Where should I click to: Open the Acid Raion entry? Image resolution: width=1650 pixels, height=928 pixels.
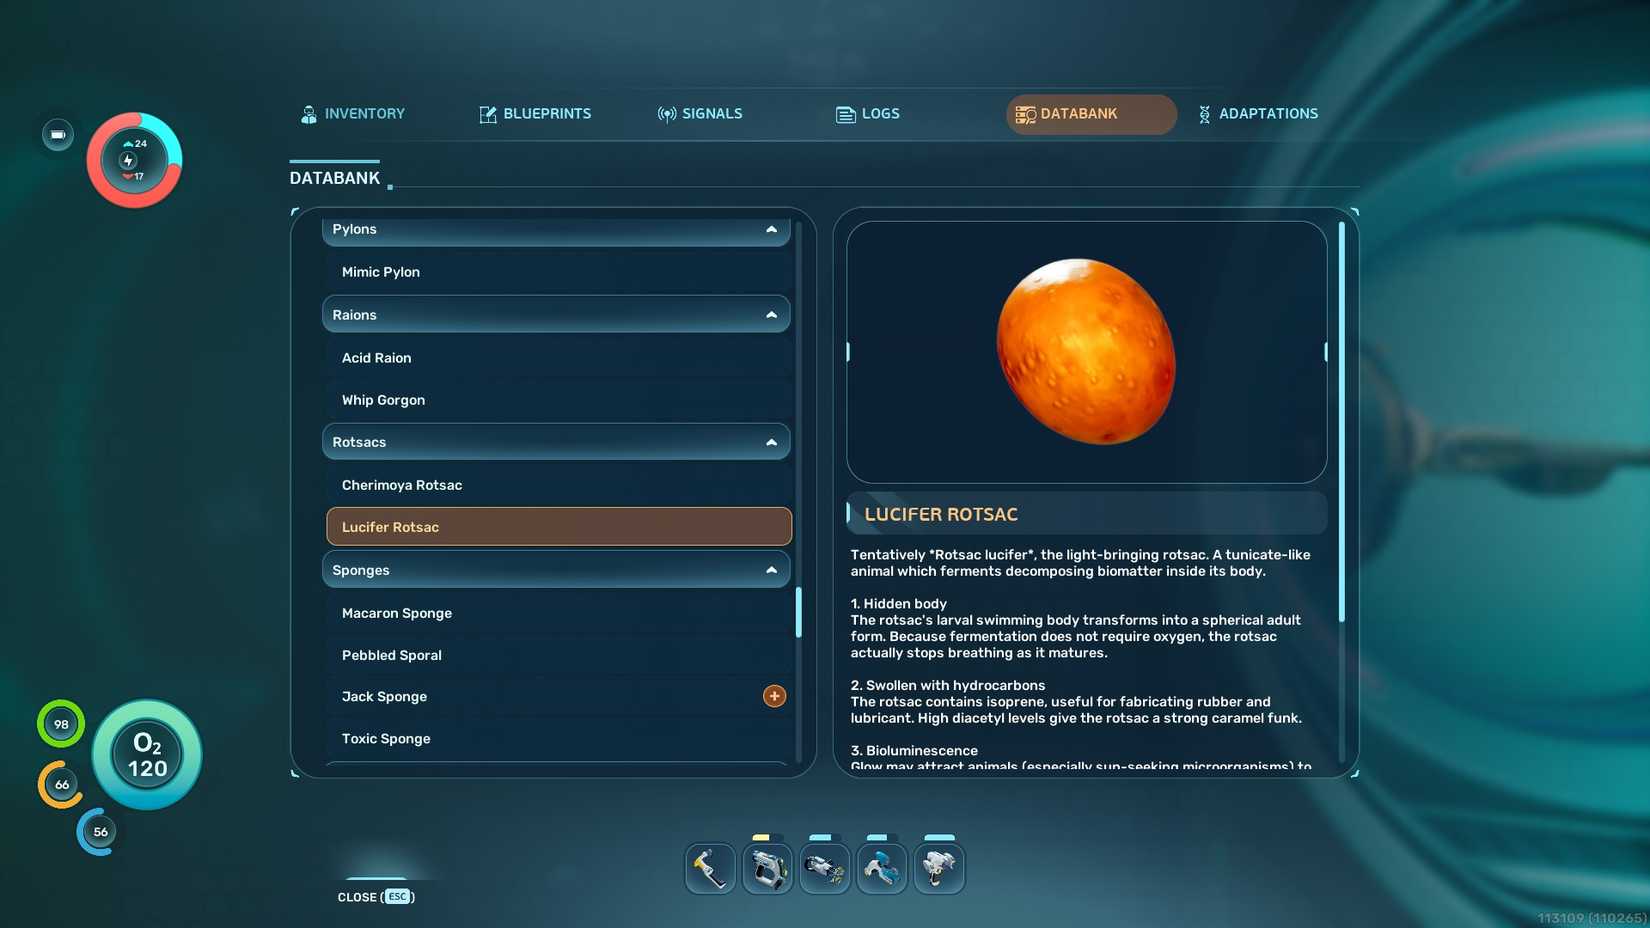(558, 358)
